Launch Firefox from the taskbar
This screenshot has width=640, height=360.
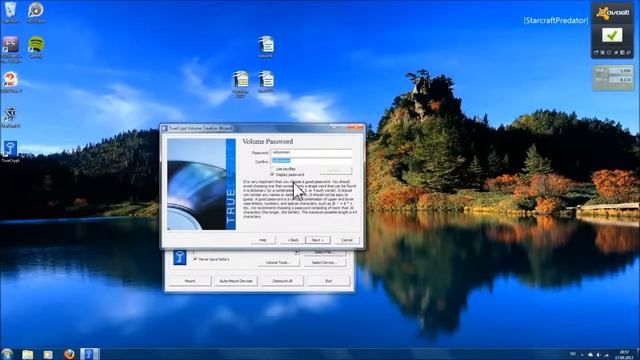coord(69,354)
